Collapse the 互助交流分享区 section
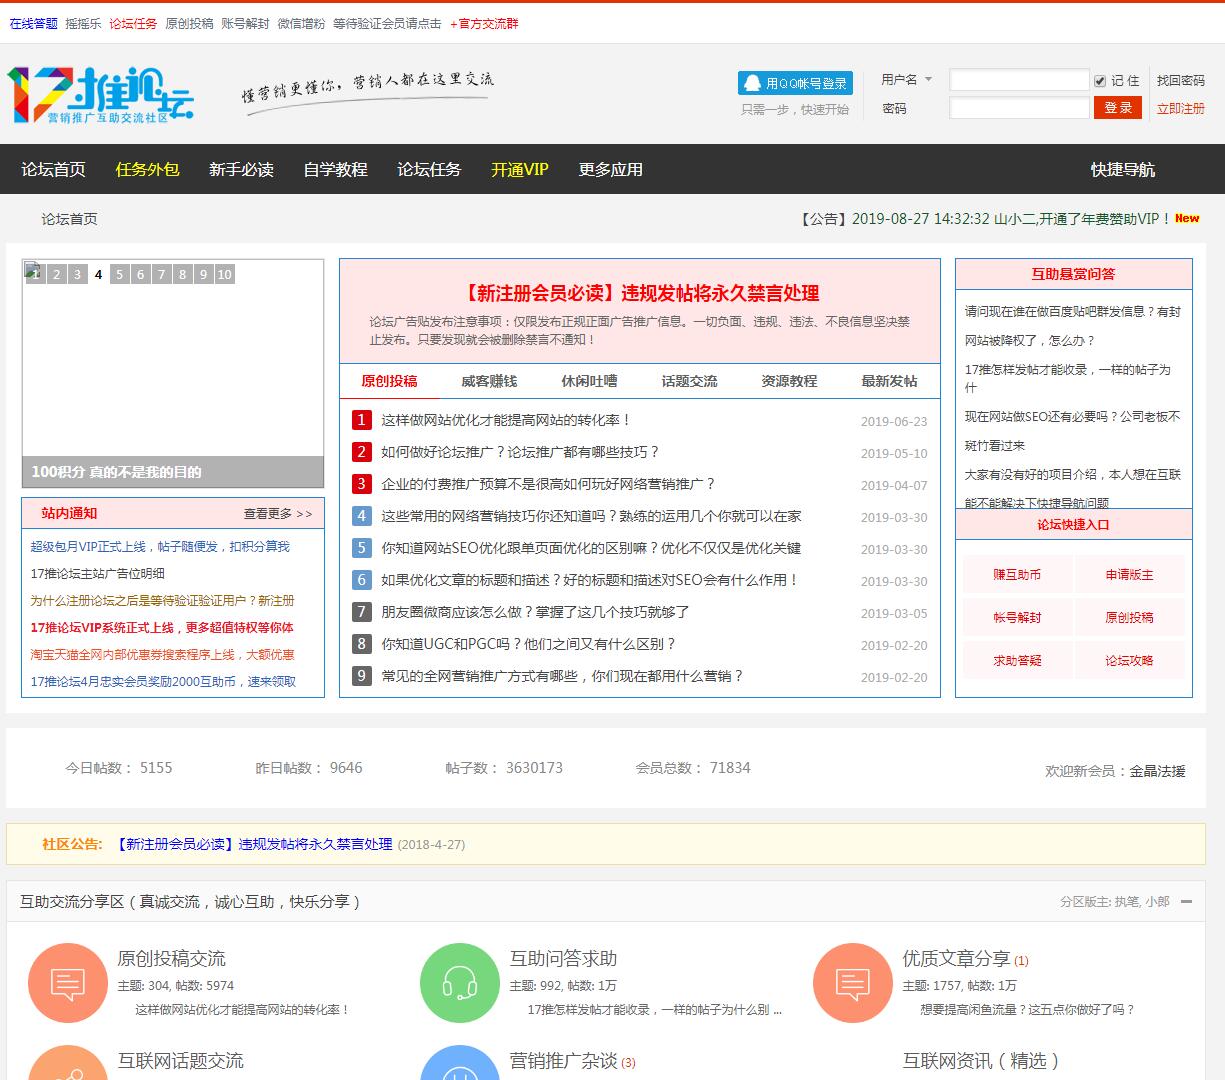 [1186, 901]
